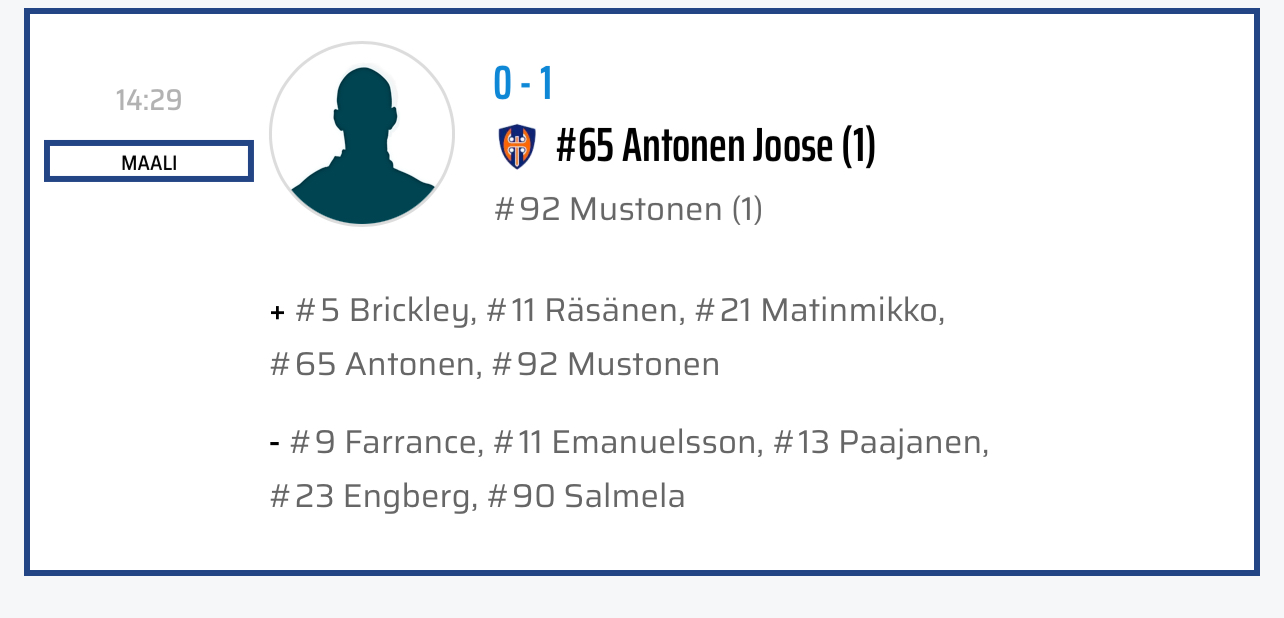Click #21 Matinmikko player name
The image size is (1284, 618).
[x=819, y=311]
